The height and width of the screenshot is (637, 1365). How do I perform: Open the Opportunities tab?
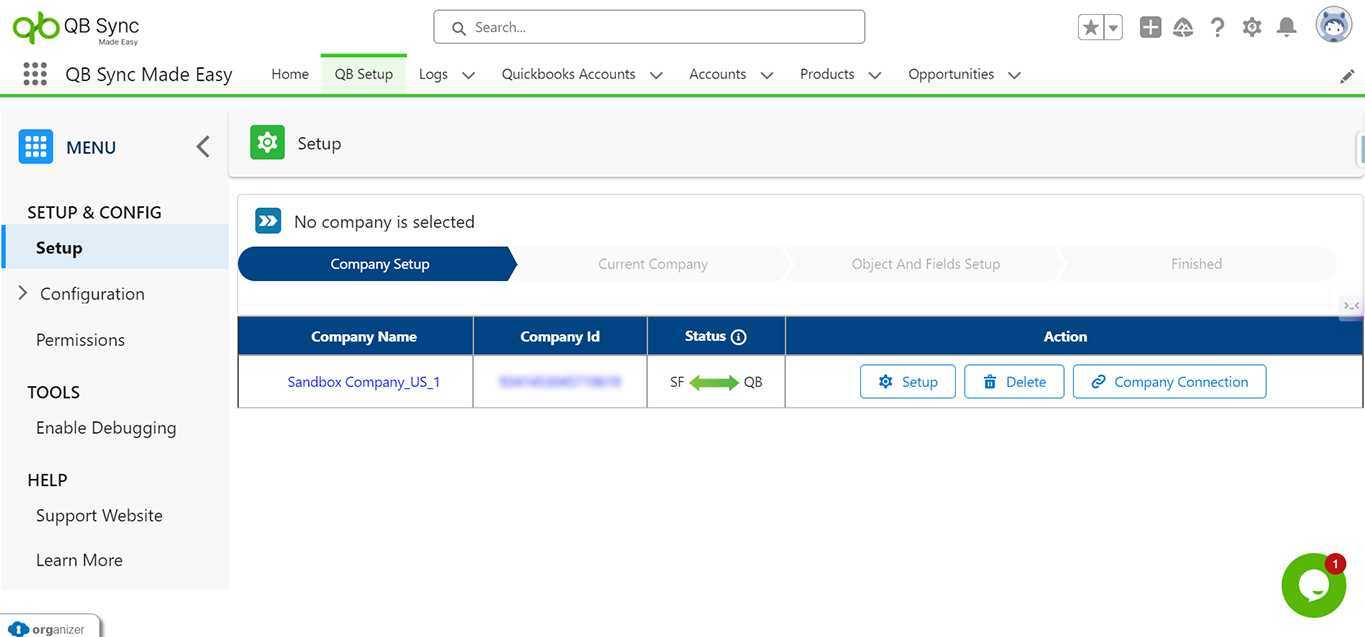pos(951,74)
